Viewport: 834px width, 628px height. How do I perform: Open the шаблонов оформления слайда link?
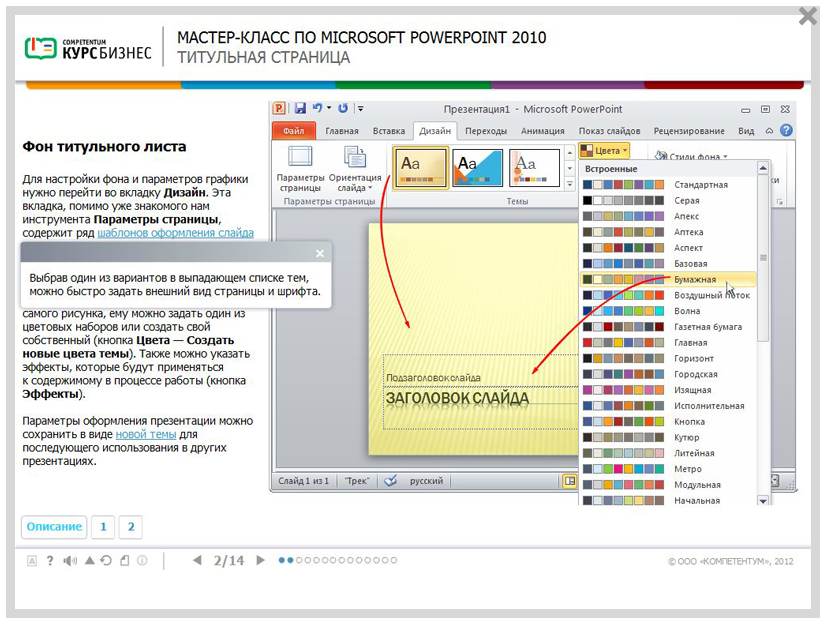[176, 233]
